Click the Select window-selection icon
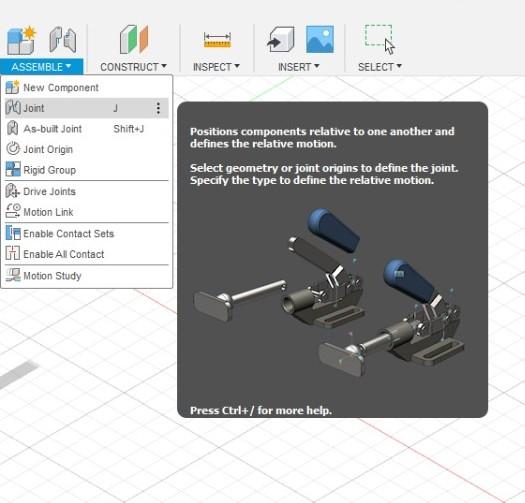525x503 pixels. [x=380, y=40]
